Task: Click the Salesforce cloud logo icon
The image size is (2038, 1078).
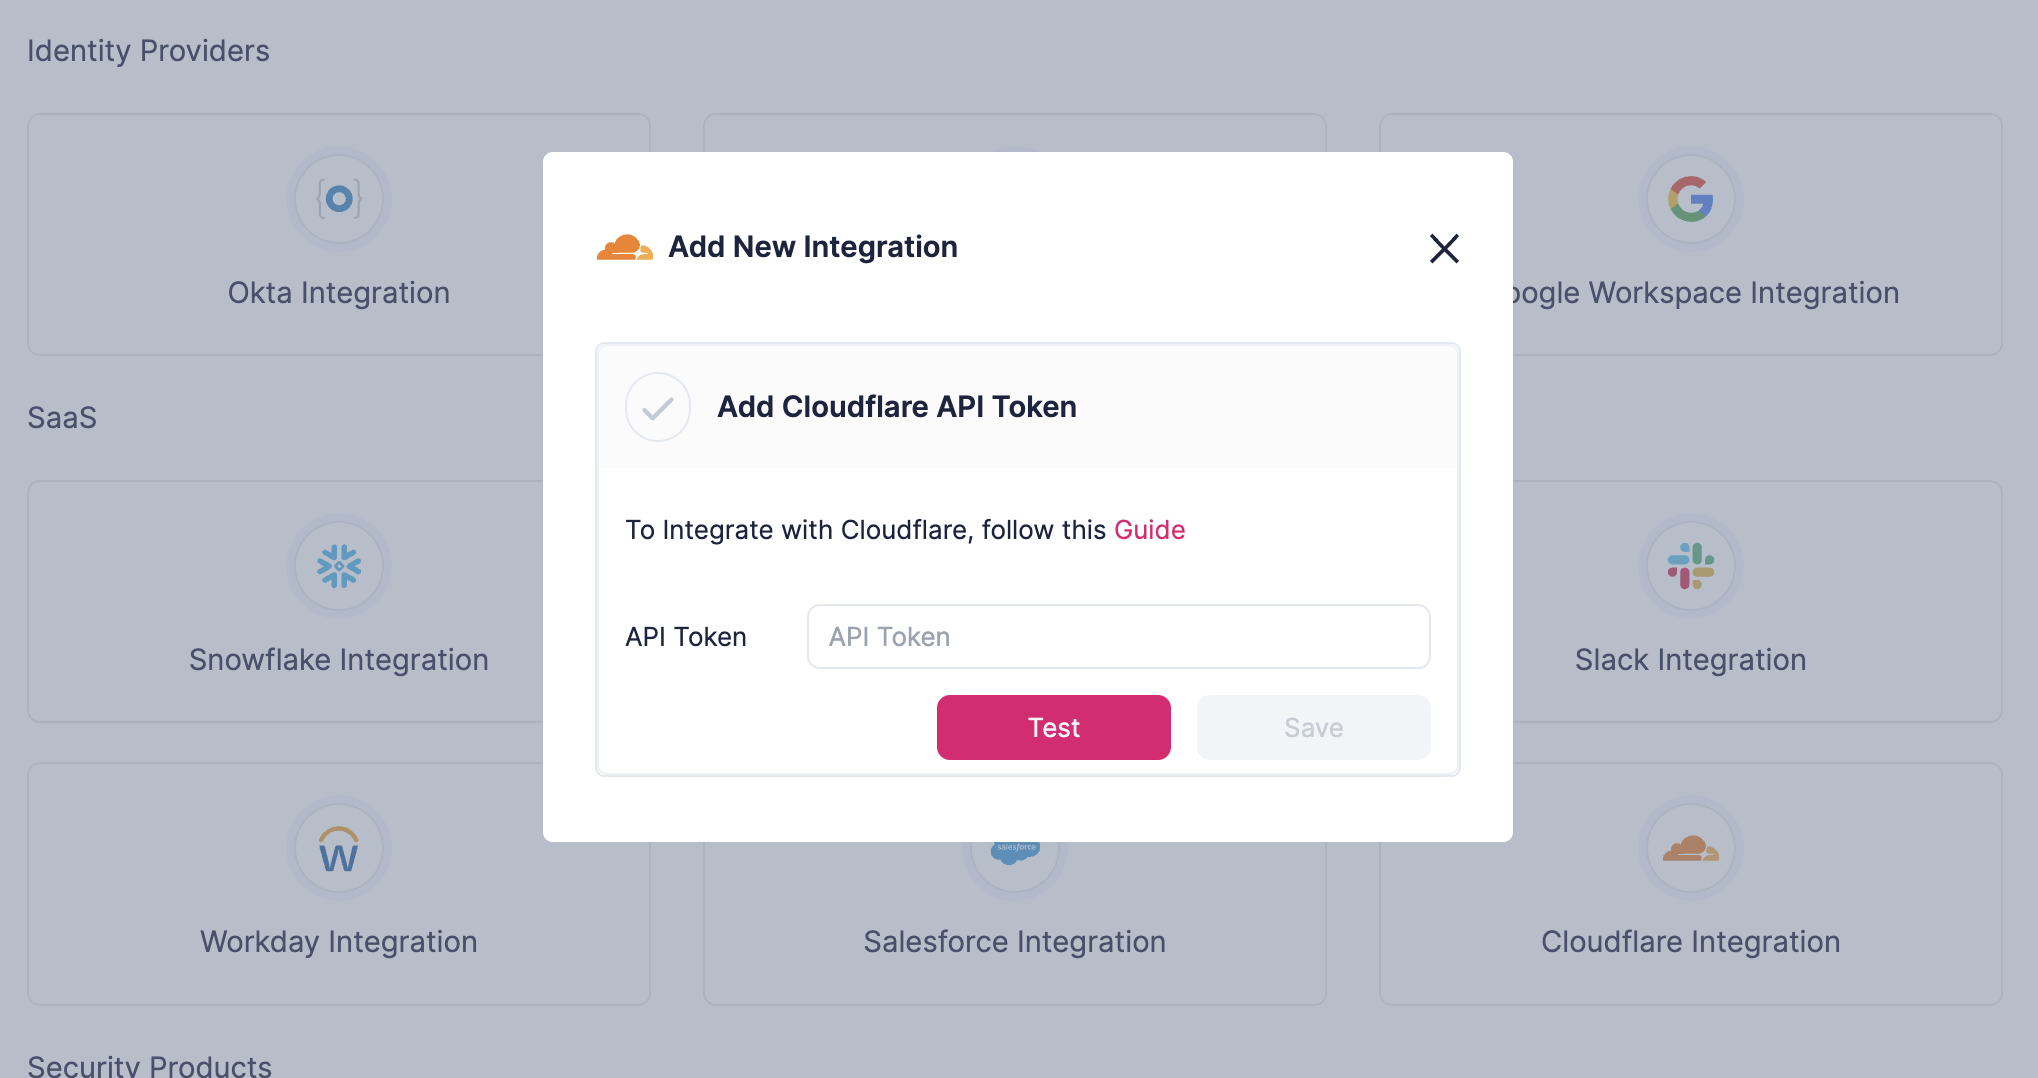Action: click(x=1015, y=852)
